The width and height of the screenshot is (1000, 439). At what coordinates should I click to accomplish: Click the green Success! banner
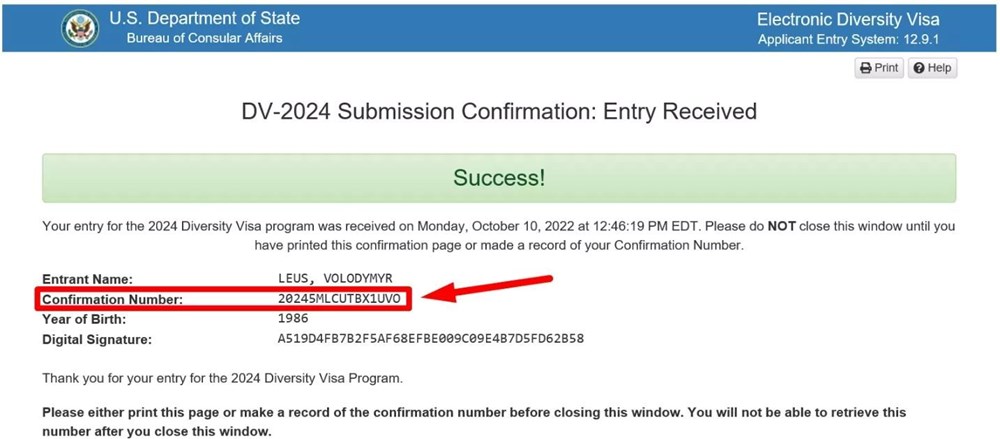coord(499,178)
